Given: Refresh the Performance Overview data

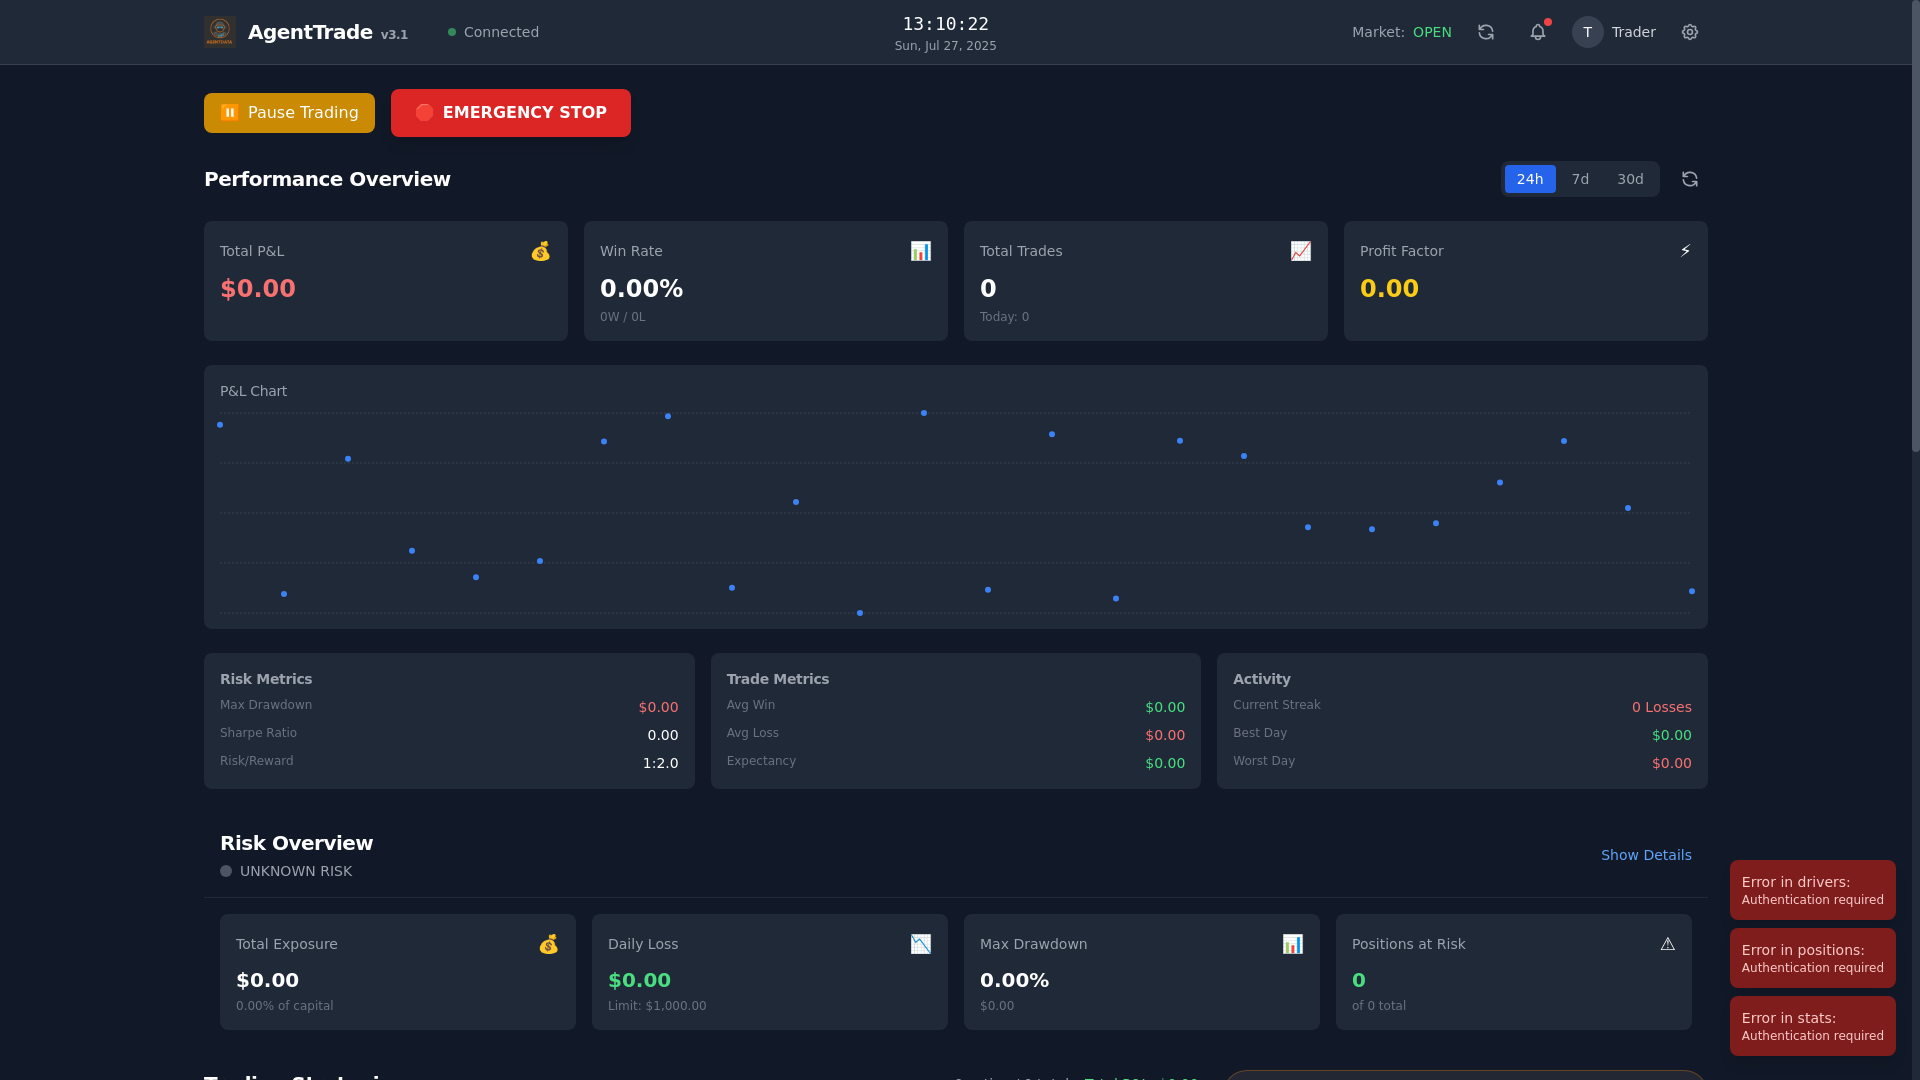Looking at the screenshot, I should 1690,179.
